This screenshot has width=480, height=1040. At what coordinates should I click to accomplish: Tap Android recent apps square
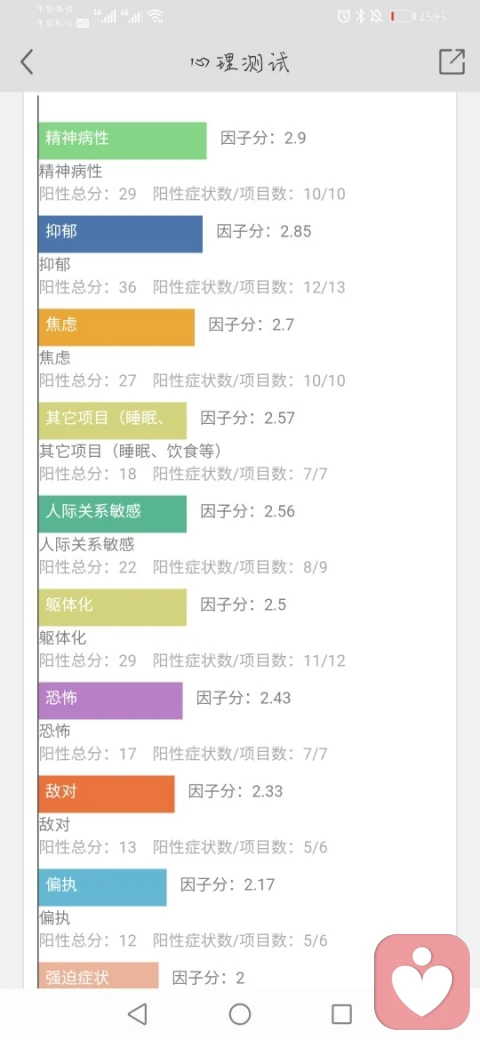tap(341, 1014)
